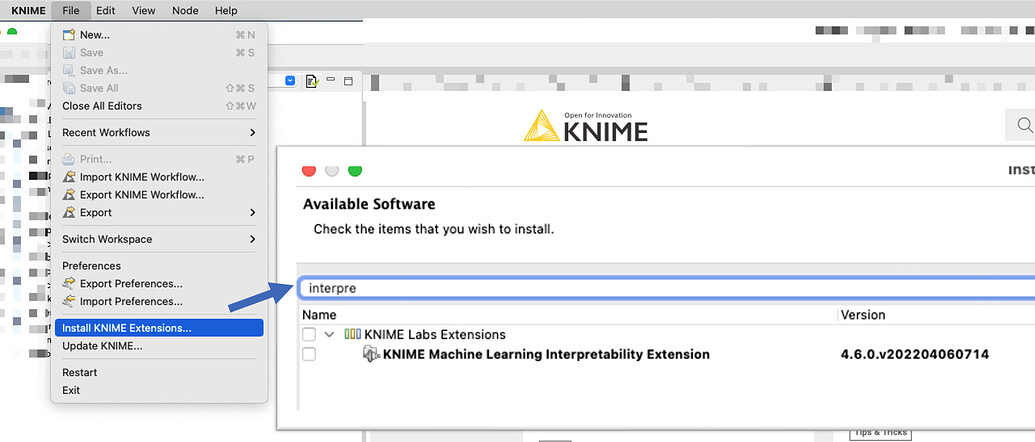This screenshot has width=1035, height=442.
Task: Click the KNIME logo on welcome page
Action: [585, 125]
